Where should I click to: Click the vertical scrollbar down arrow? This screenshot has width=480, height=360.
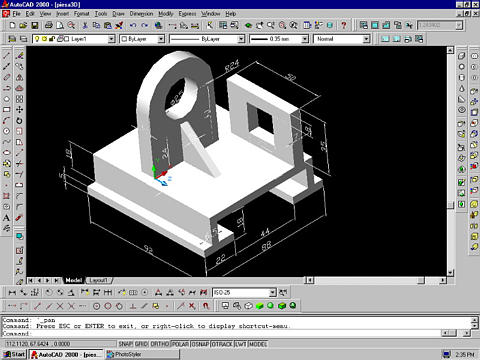click(450, 272)
